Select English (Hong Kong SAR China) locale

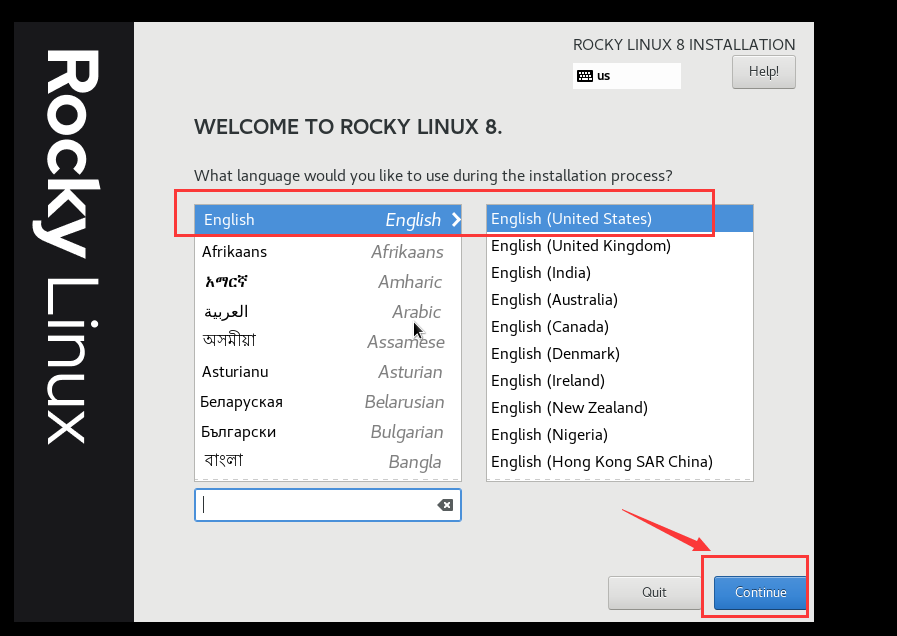coord(620,462)
